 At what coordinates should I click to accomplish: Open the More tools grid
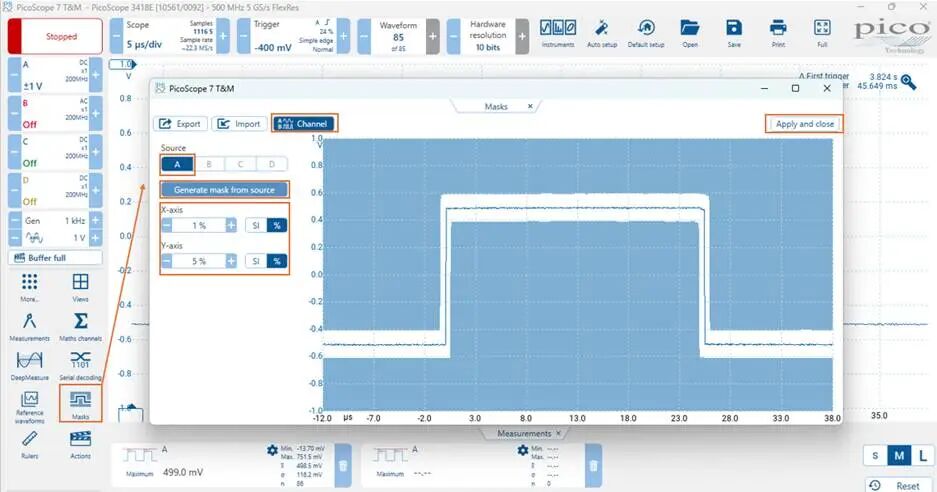(x=29, y=288)
